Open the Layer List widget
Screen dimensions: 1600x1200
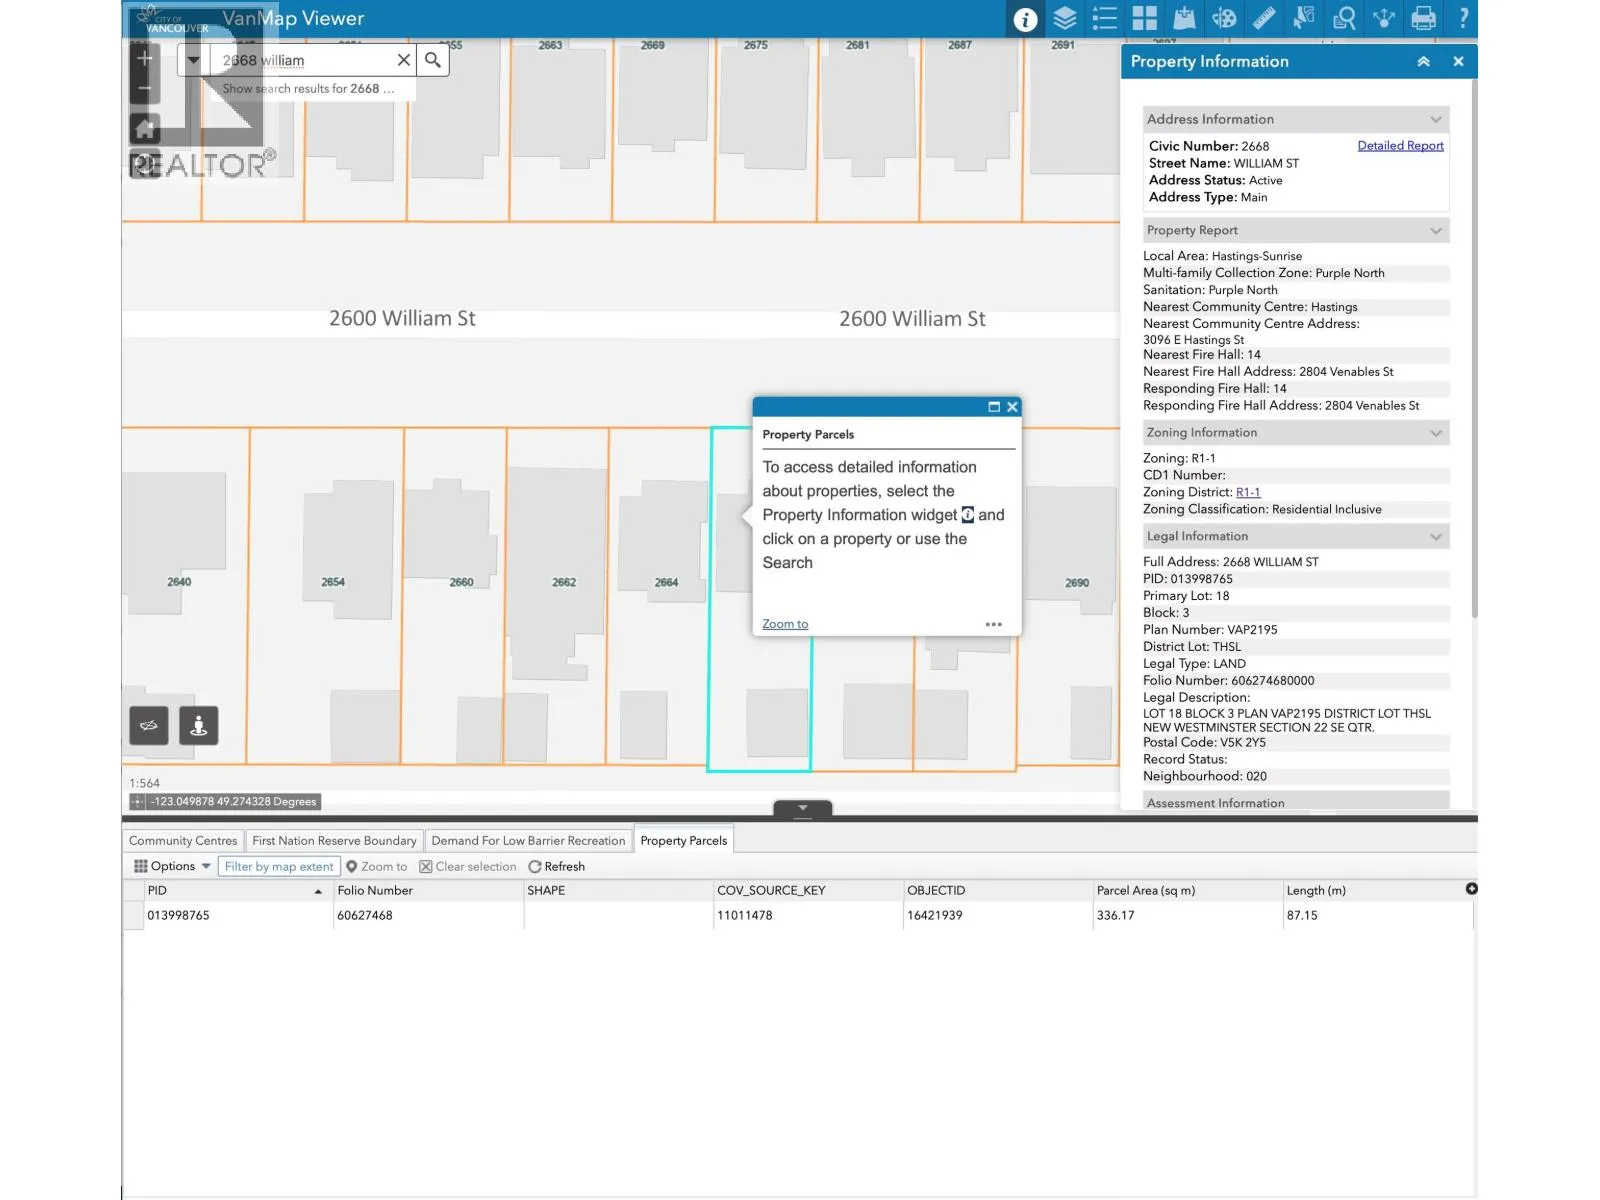[x=1065, y=18]
